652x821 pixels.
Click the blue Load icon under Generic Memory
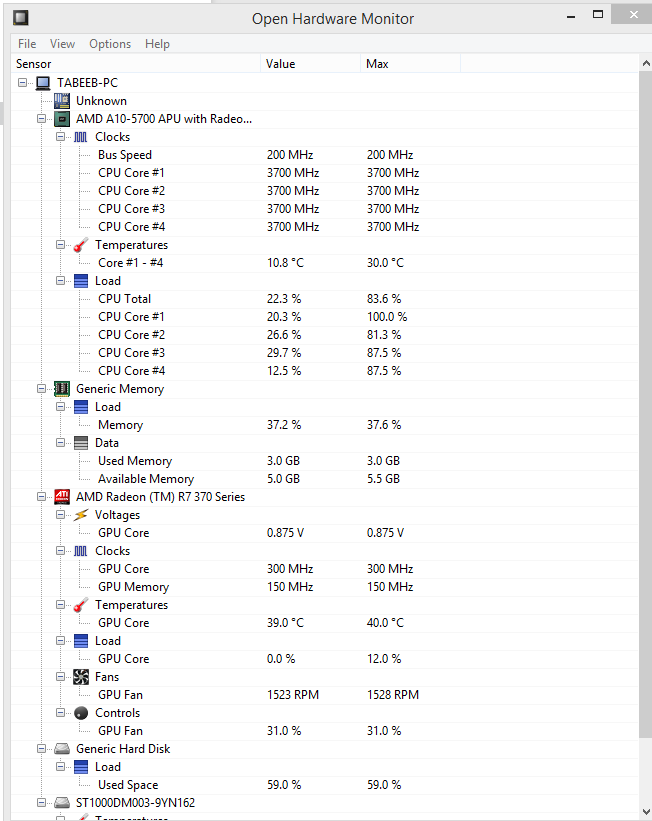81,407
